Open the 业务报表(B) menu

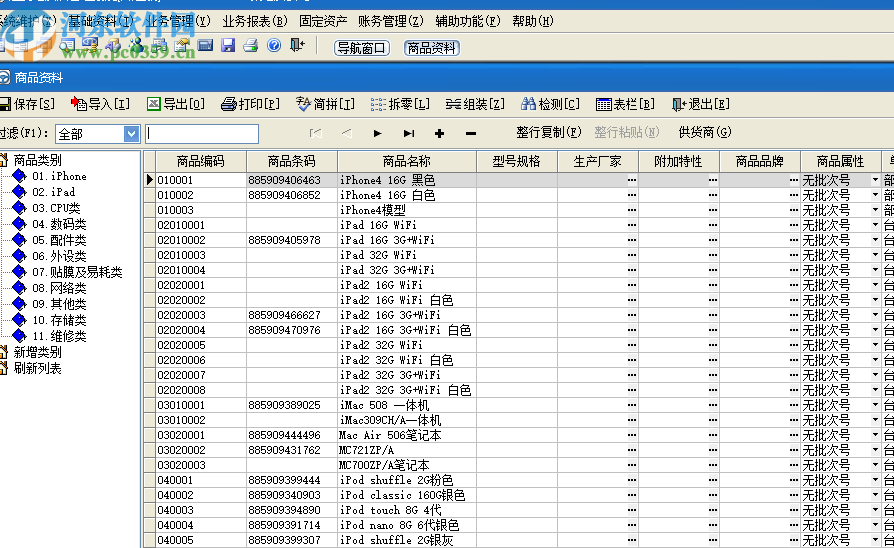[x=254, y=21]
